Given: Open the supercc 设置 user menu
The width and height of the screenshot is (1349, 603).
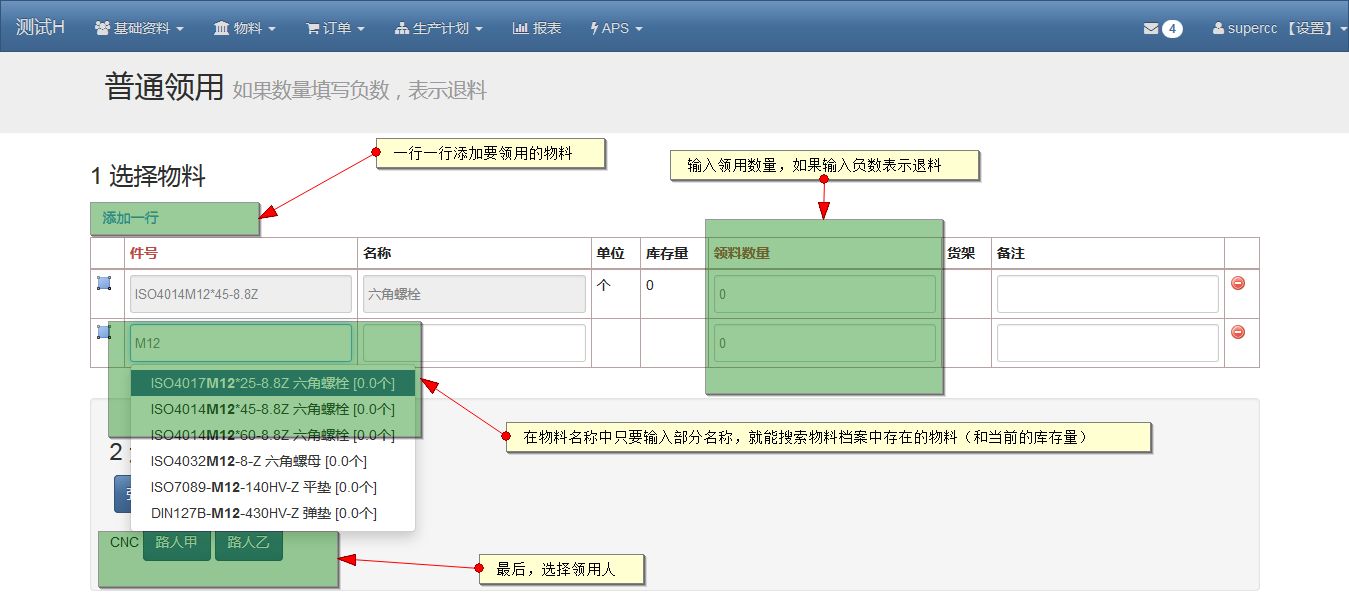Looking at the screenshot, I should (x=1280, y=29).
